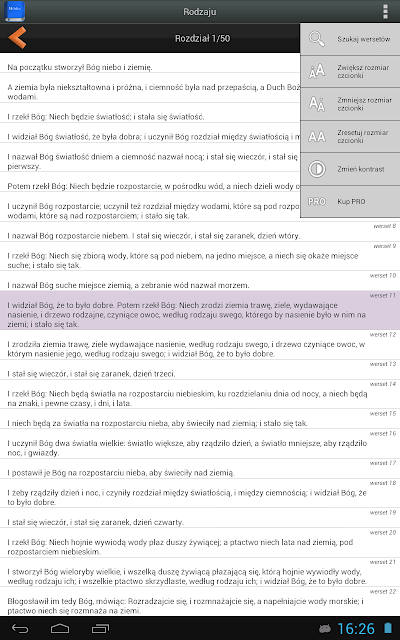Select Zresetuj rozmiar czcionki option
Screen dimensions: 400x640
click(x=350, y=136)
